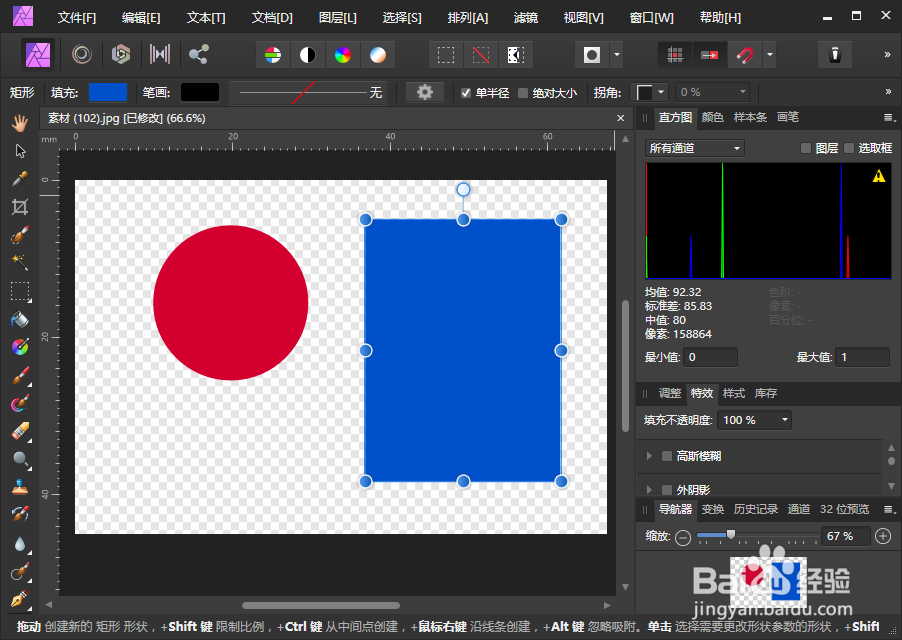Select the Flood Fill tool
Screen dimensions: 902x640
(x=20, y=319)
